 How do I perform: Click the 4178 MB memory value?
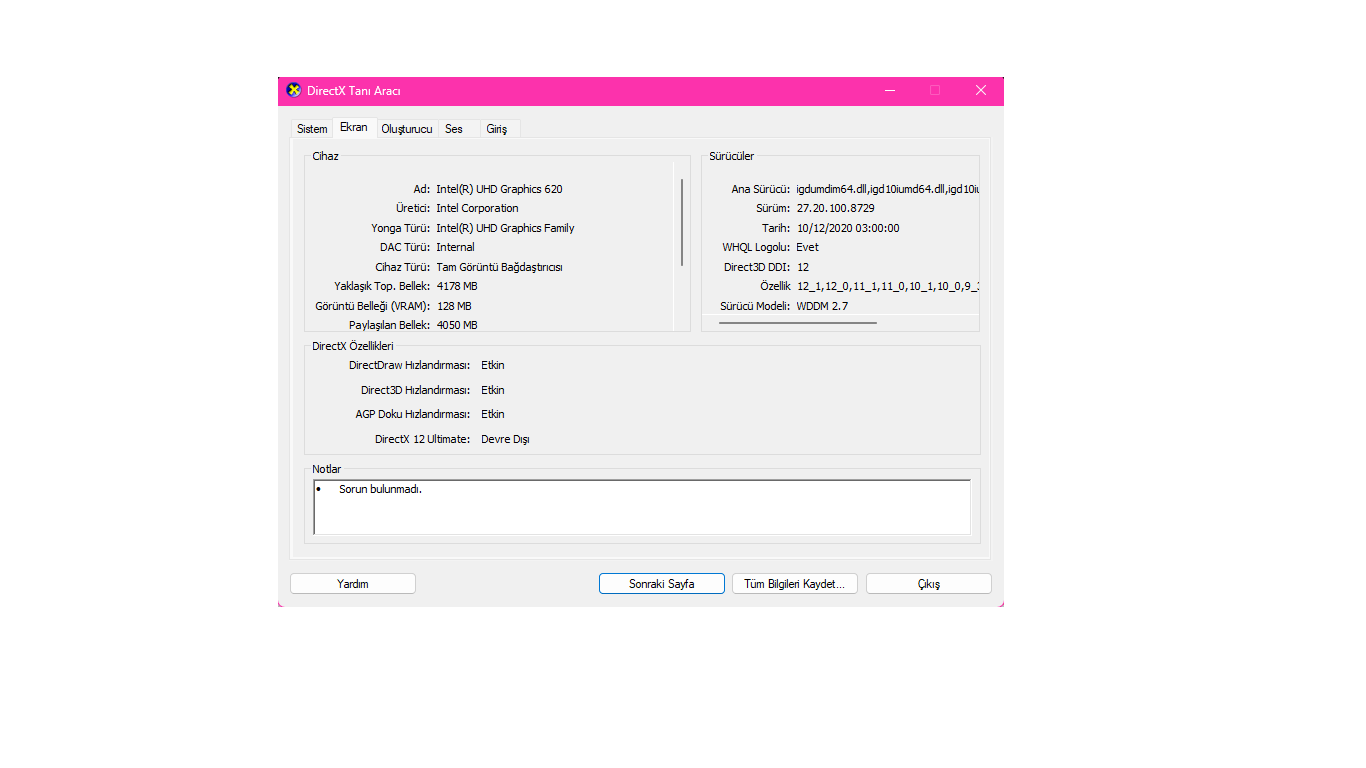point(457,286)
